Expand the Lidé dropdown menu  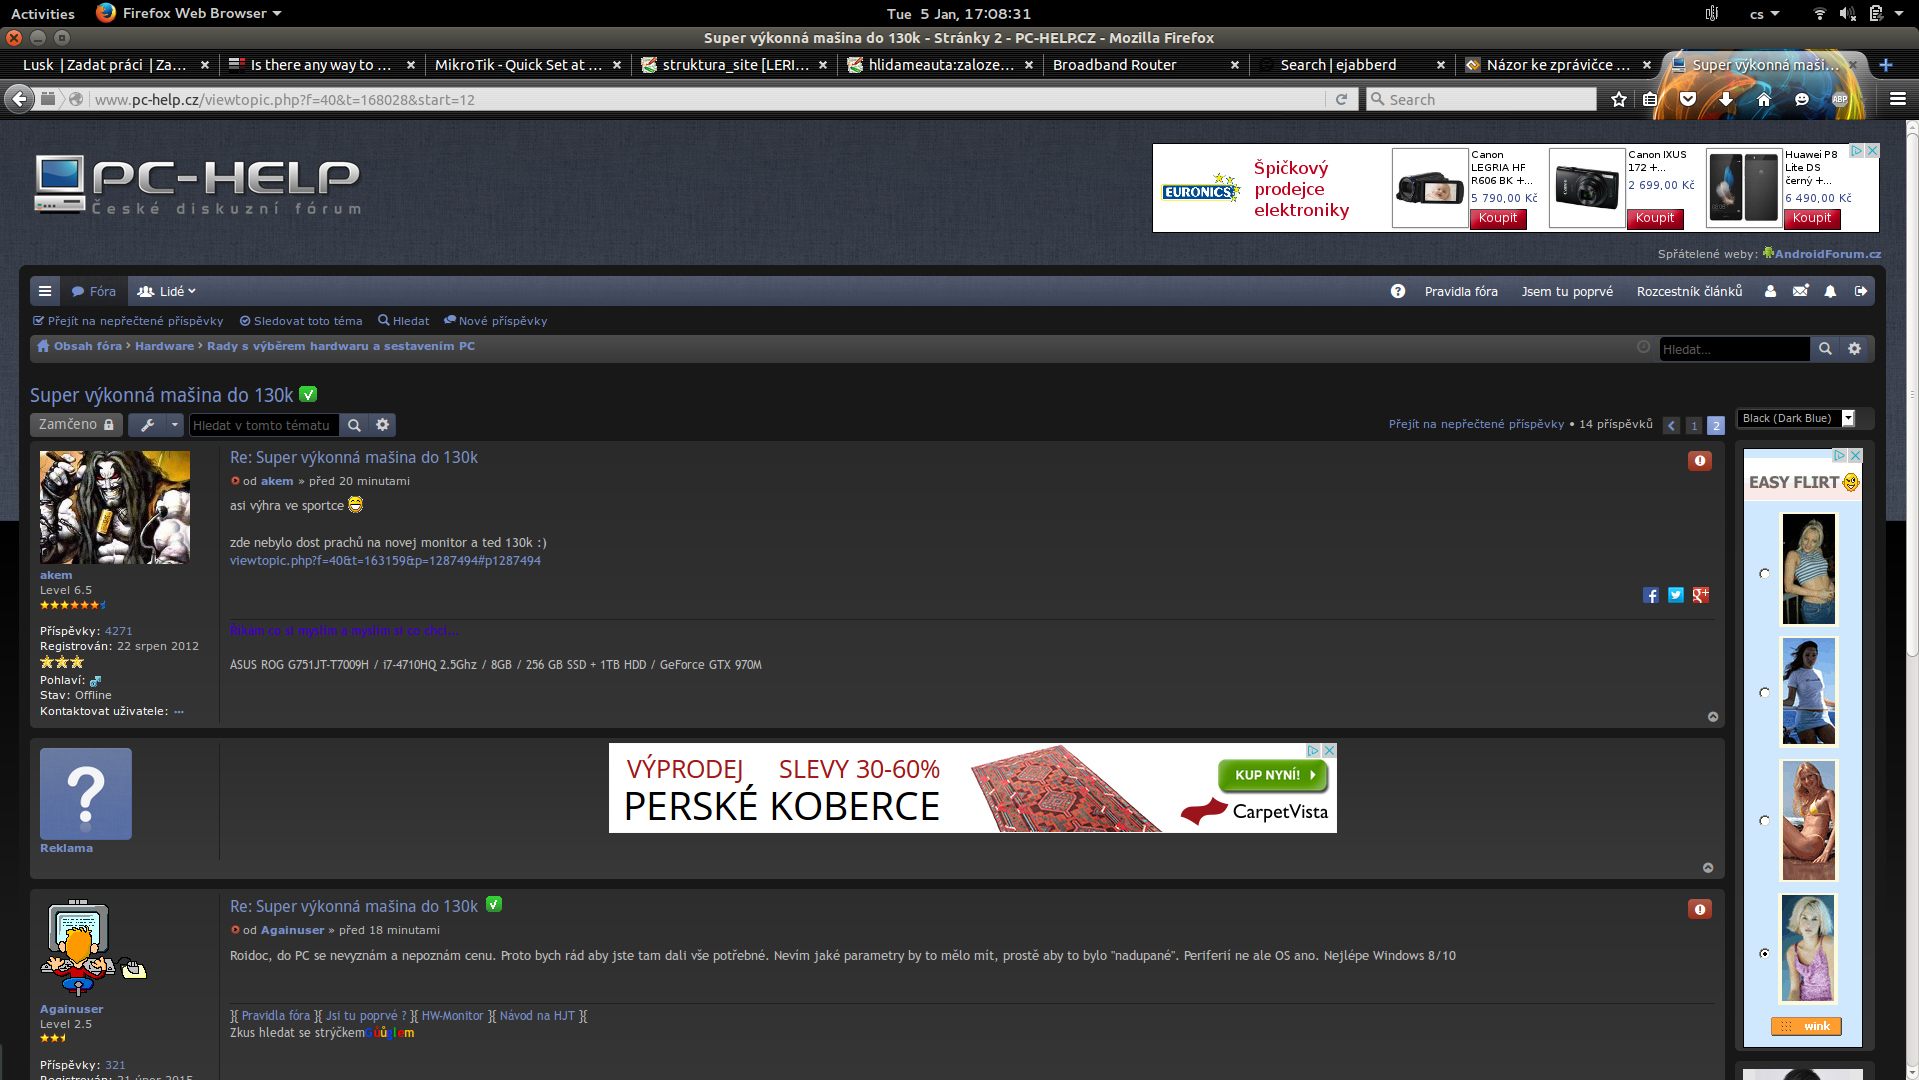coord(167,291)
